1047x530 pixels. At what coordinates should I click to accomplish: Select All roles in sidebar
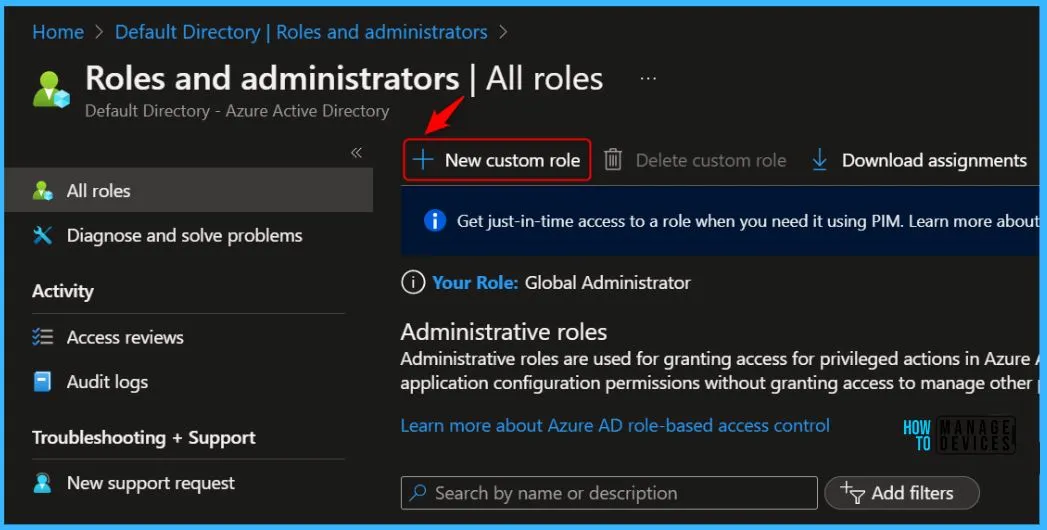189,190
